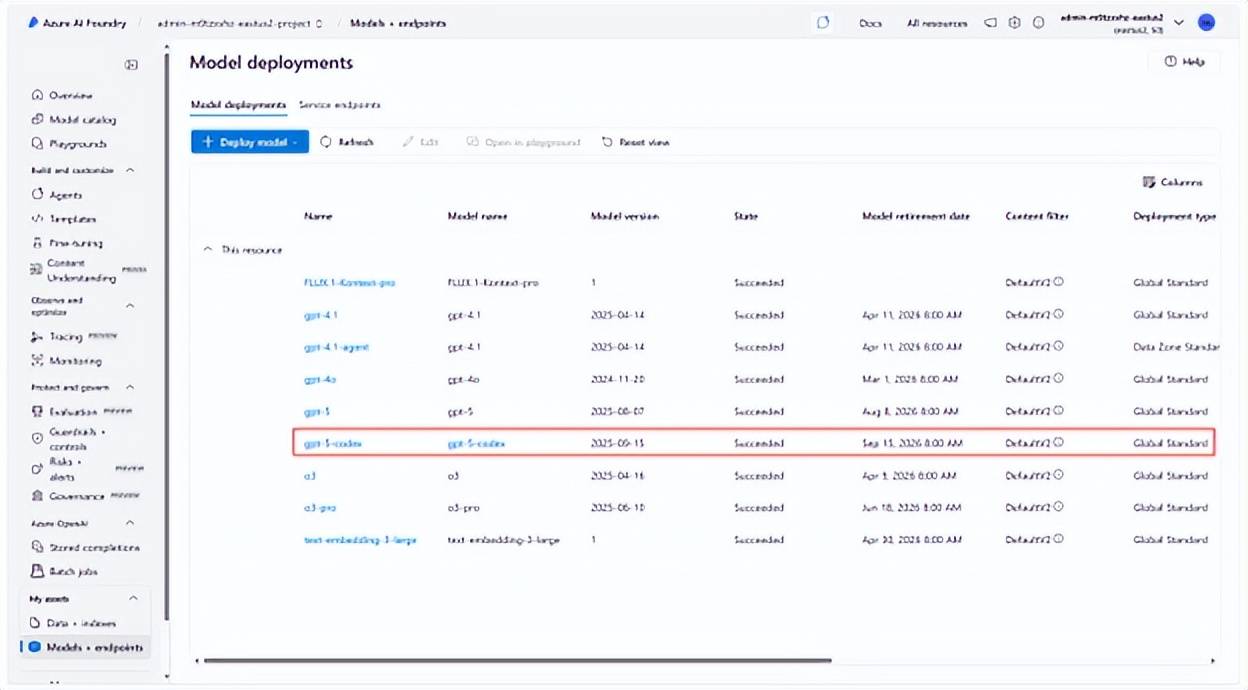Open the announcements megaphone icon
Image resolution: width=1248 pixels, height=690 pixels.
pos(990,22)
